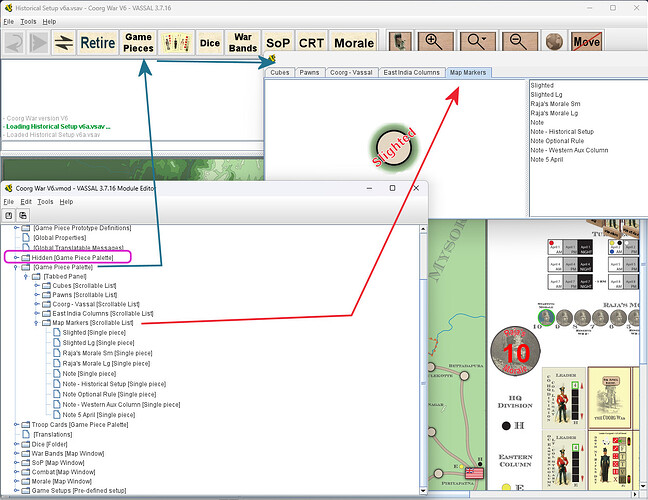This screenshot has width=648, height=500.
Task: Open Help menu in Module Editor
Action: tap(66, 202)
